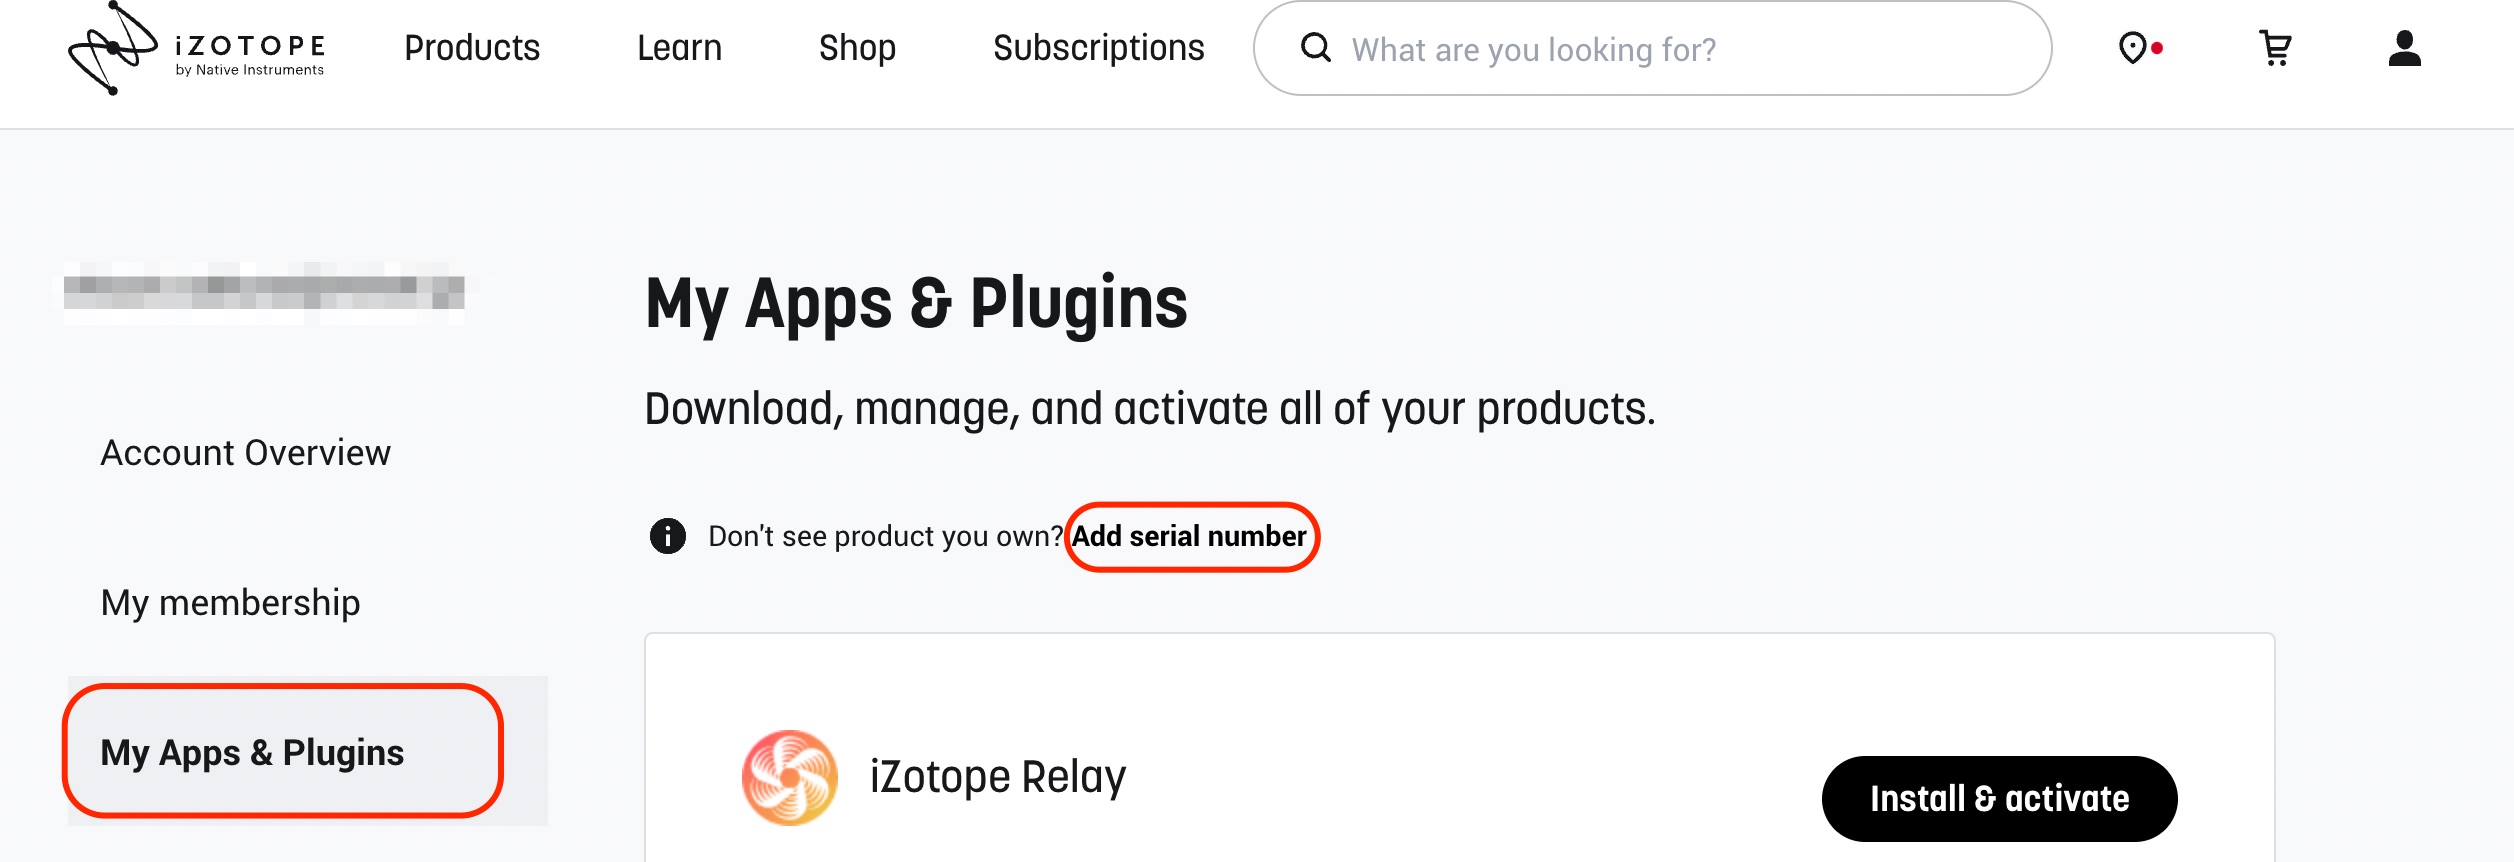
Task: Go to Account Overview
Action: (246, 453)
